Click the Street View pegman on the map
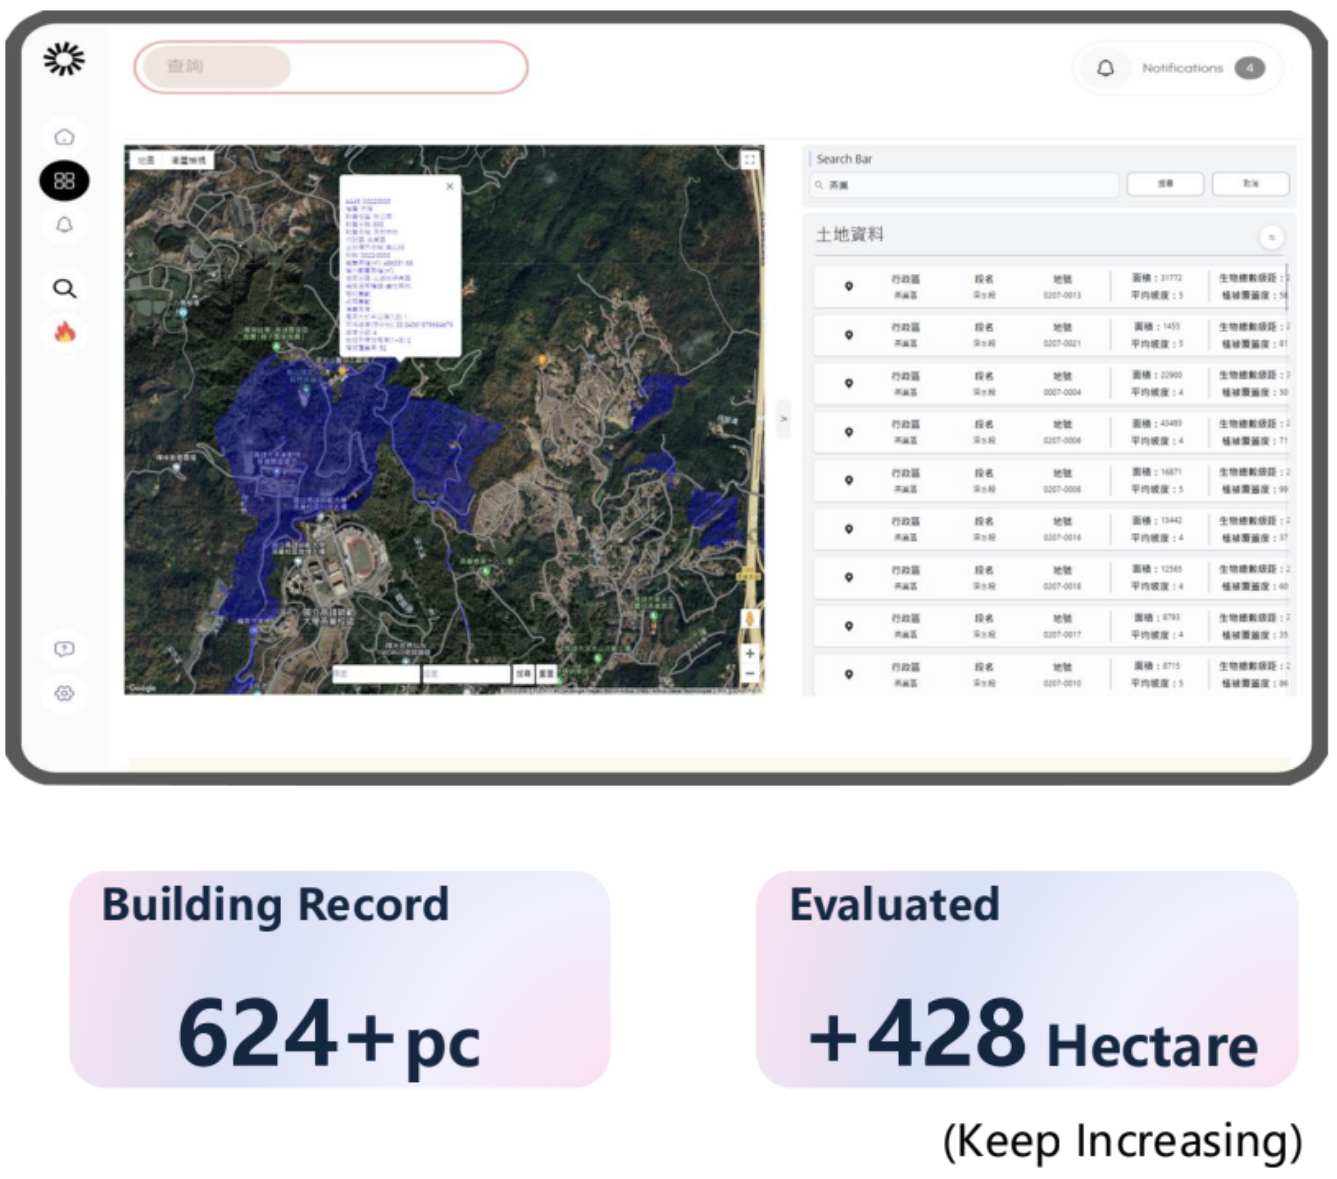 tap(749, 620)
